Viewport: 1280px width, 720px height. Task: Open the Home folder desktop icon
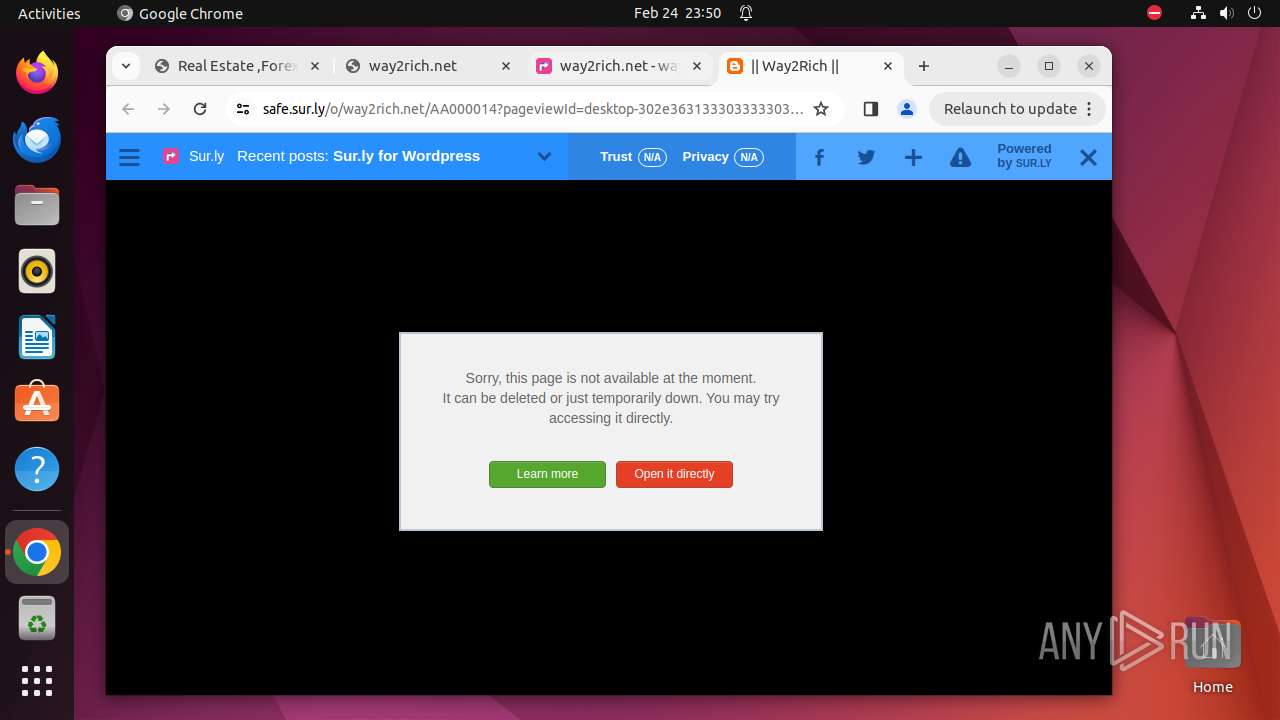1212,656
